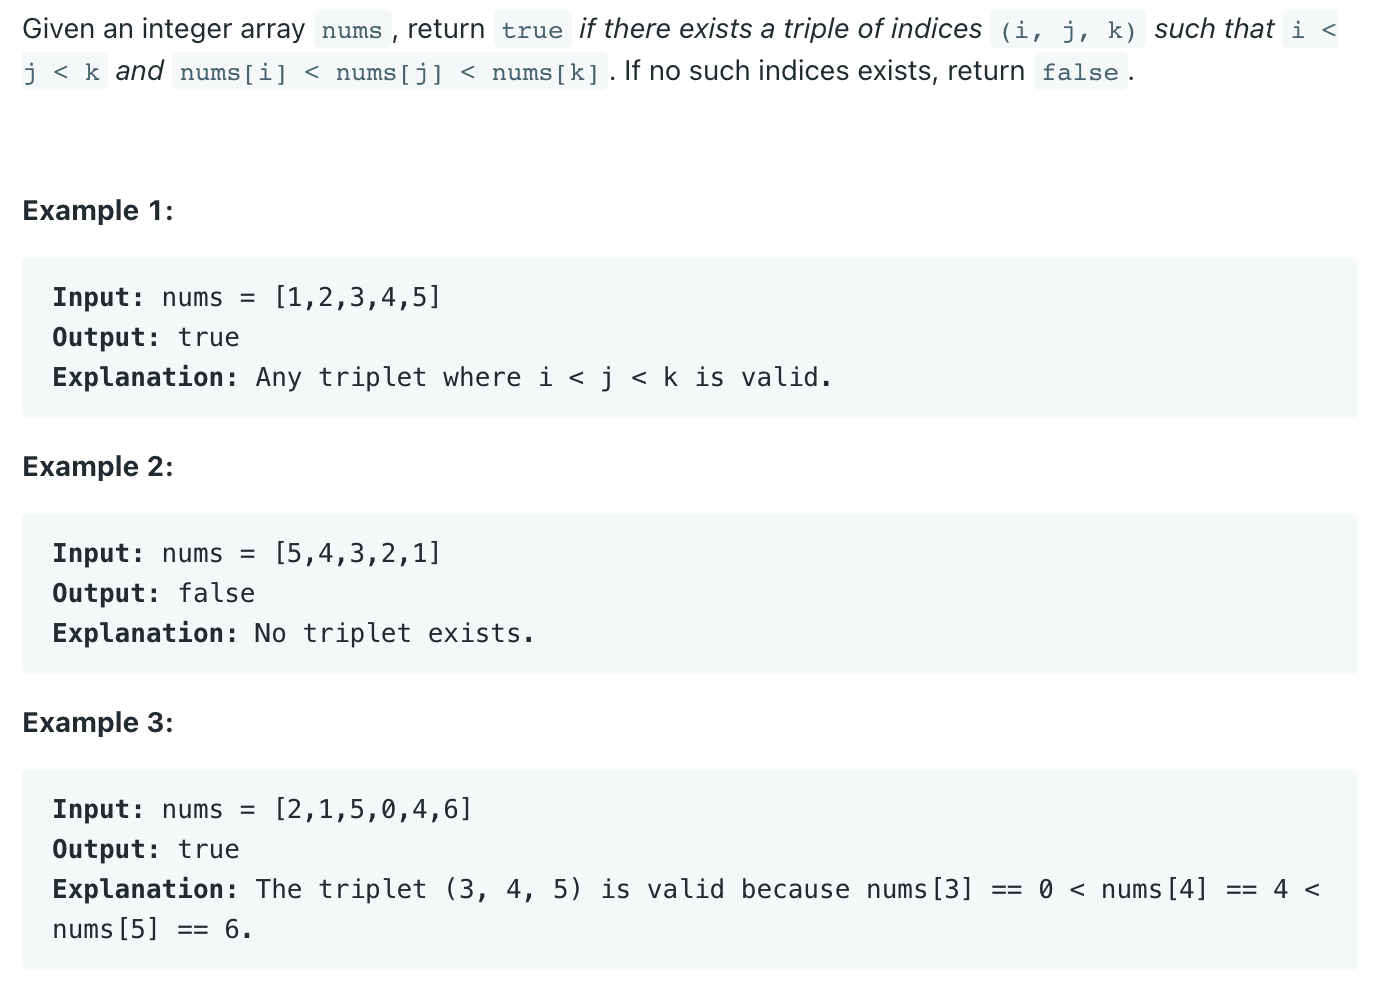The width and height of the screenshot is (1380, 1000).
Task: Click the 'Output: true' line in Example 3
Action: click(146, 850)
